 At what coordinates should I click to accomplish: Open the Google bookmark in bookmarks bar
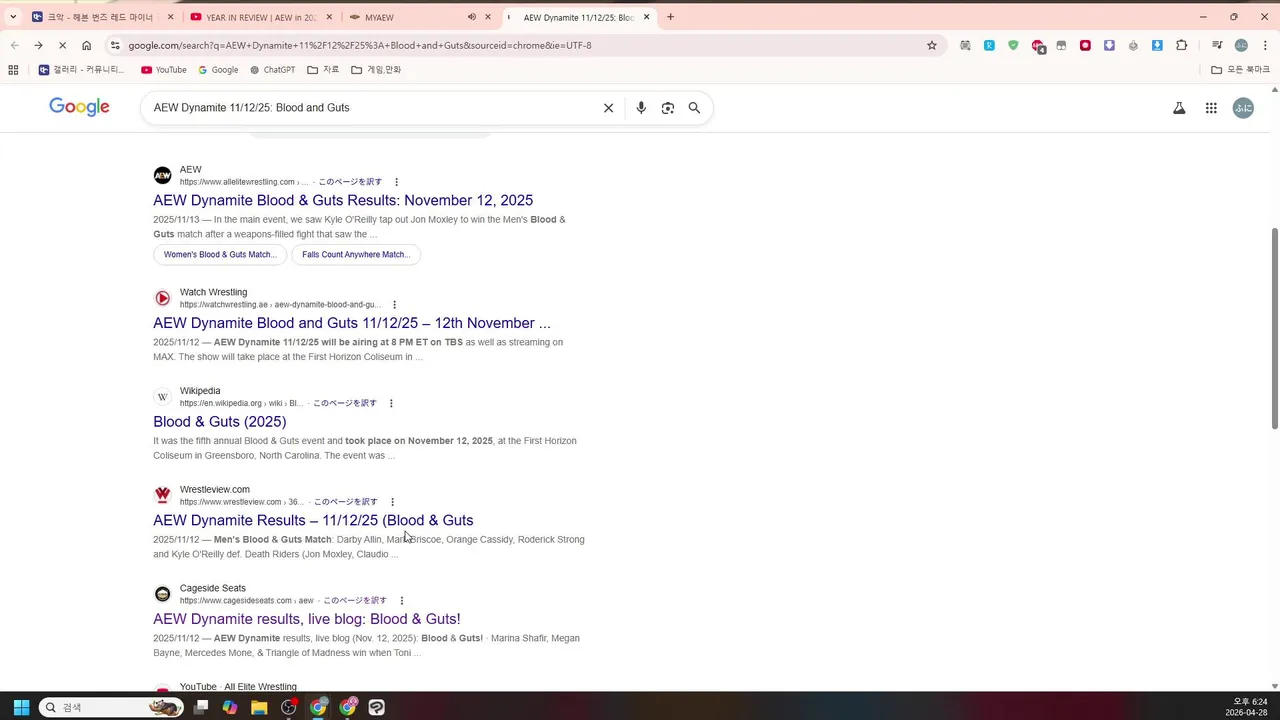coord(218,70)
